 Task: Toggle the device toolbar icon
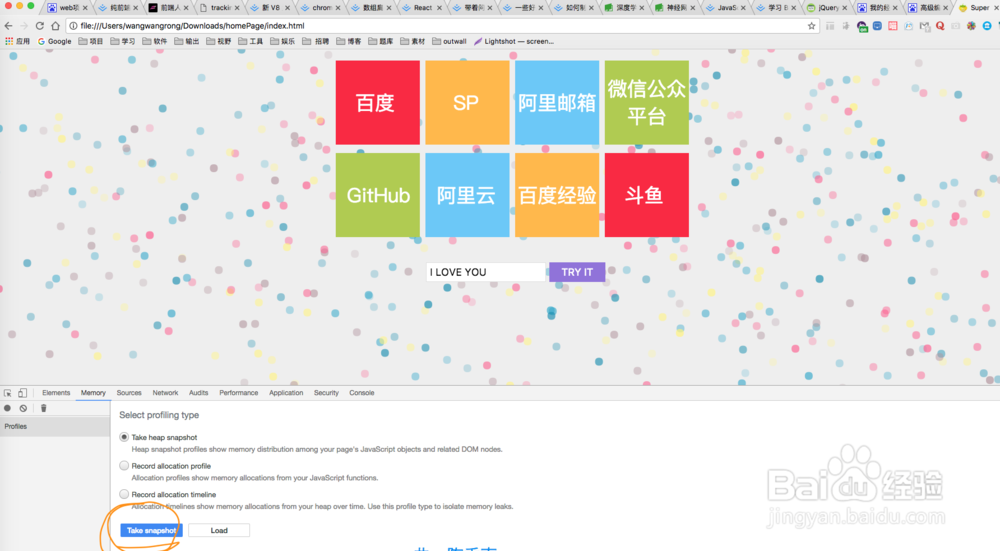[23, 393]
